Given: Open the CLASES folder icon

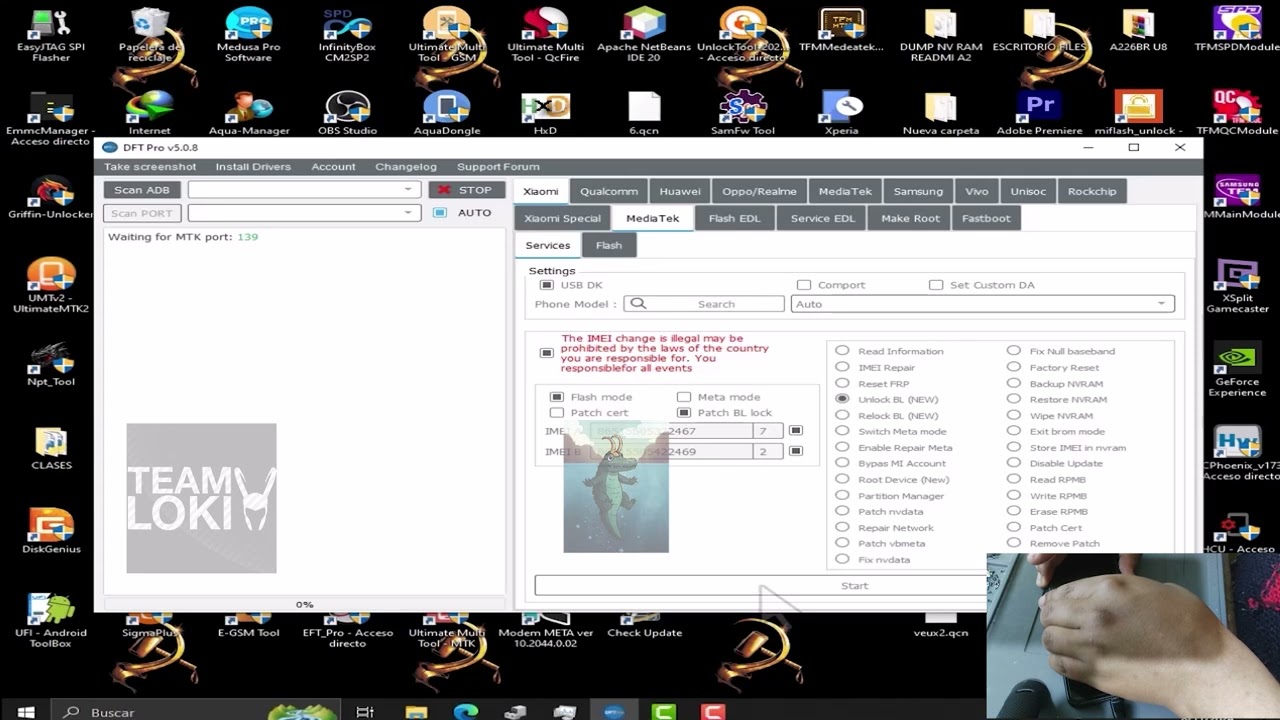Looking at the screenshot, I should 51,448.
